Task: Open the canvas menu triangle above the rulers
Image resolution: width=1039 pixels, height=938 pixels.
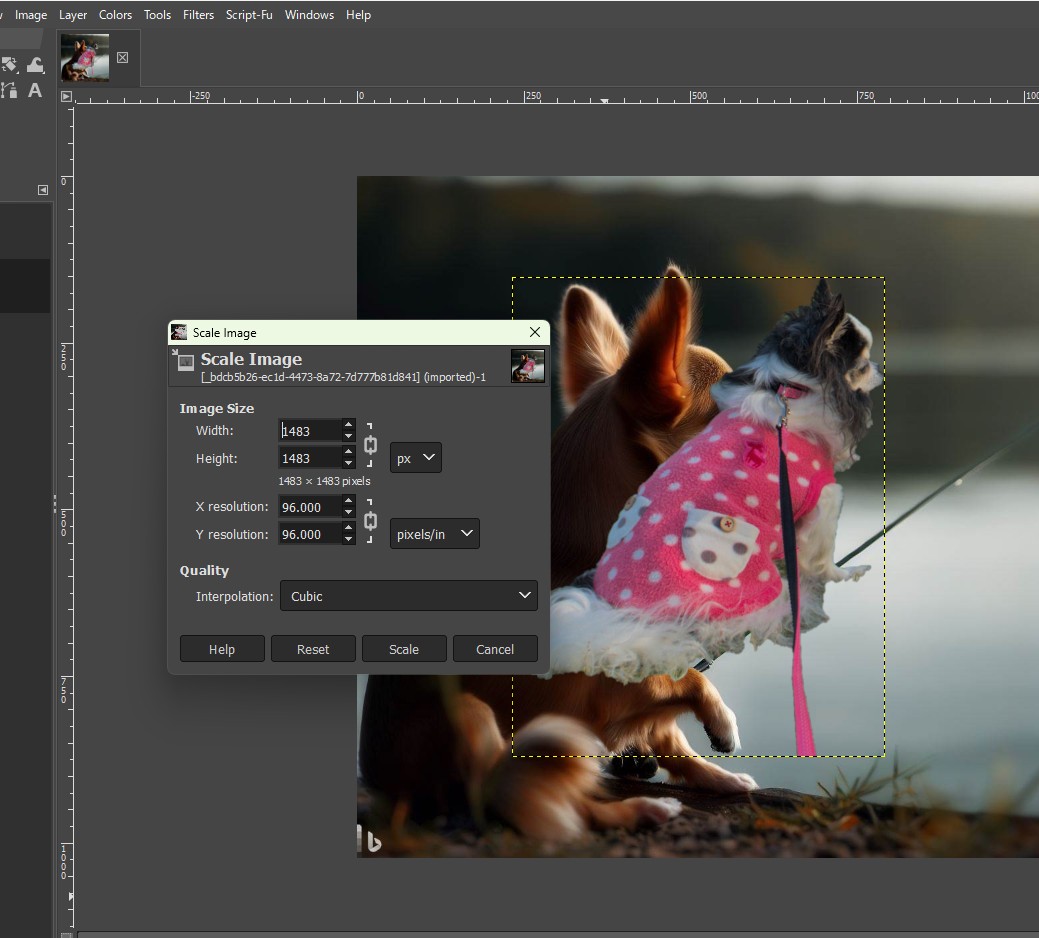Action: 66,96
